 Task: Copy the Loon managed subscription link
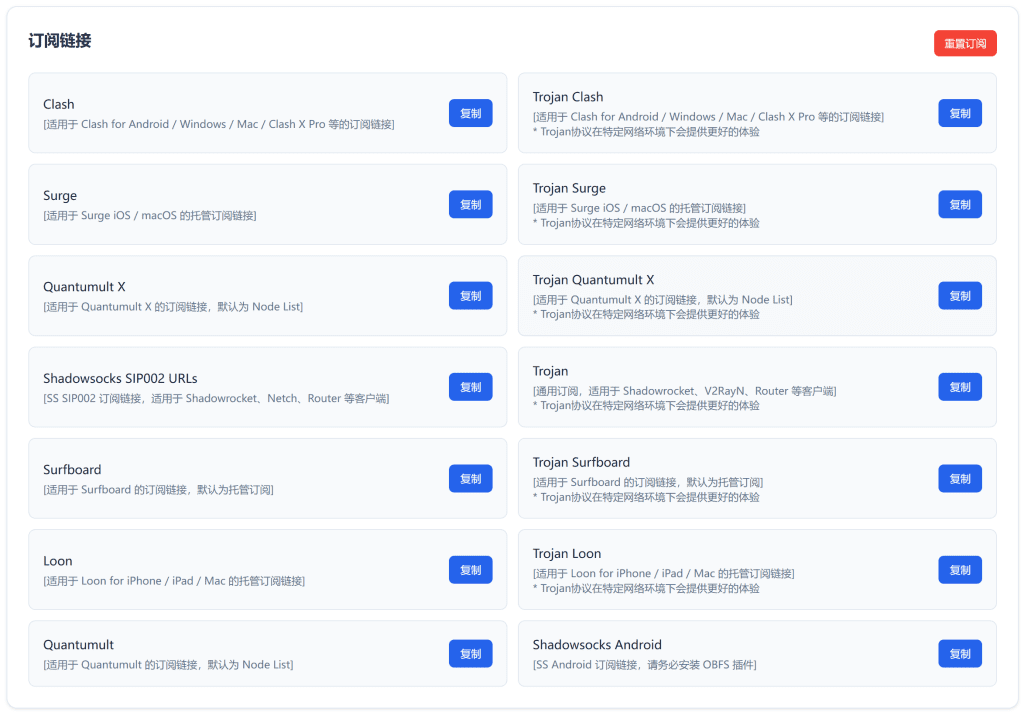[x=470, y=570]
